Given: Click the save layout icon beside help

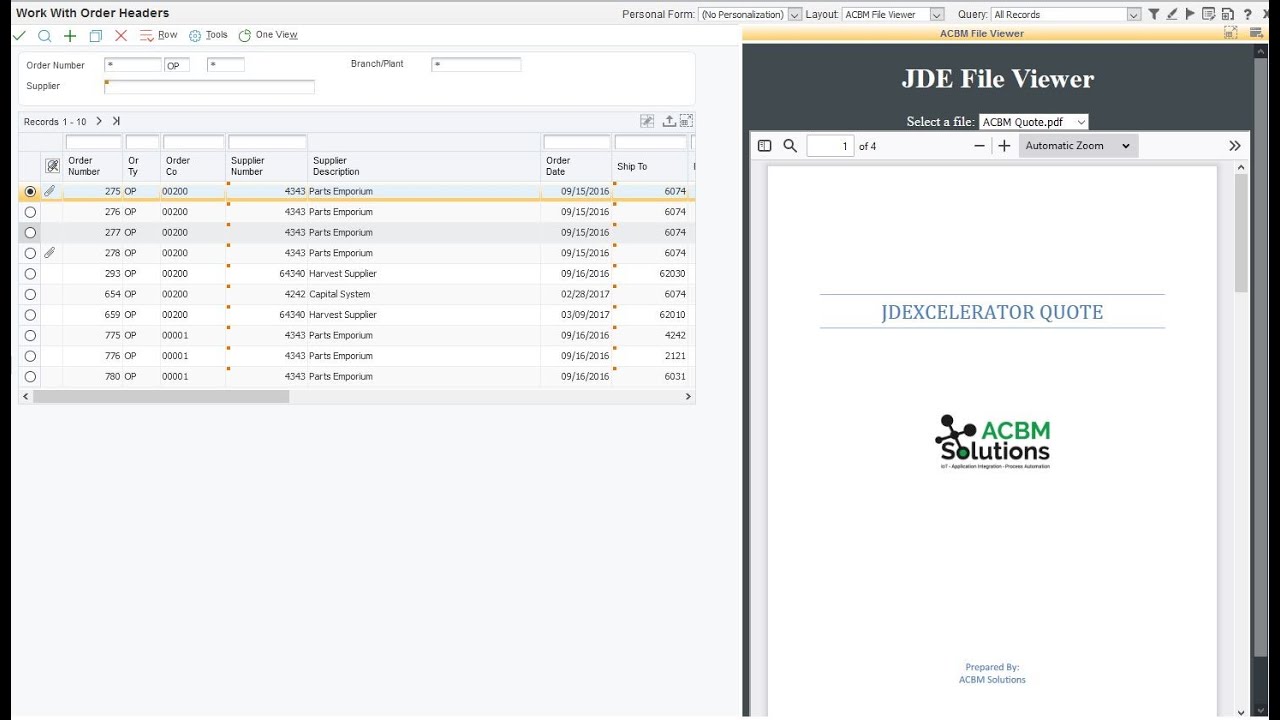Looking at the screenshot, I should pyautogui.click(x=1228, y=14).
